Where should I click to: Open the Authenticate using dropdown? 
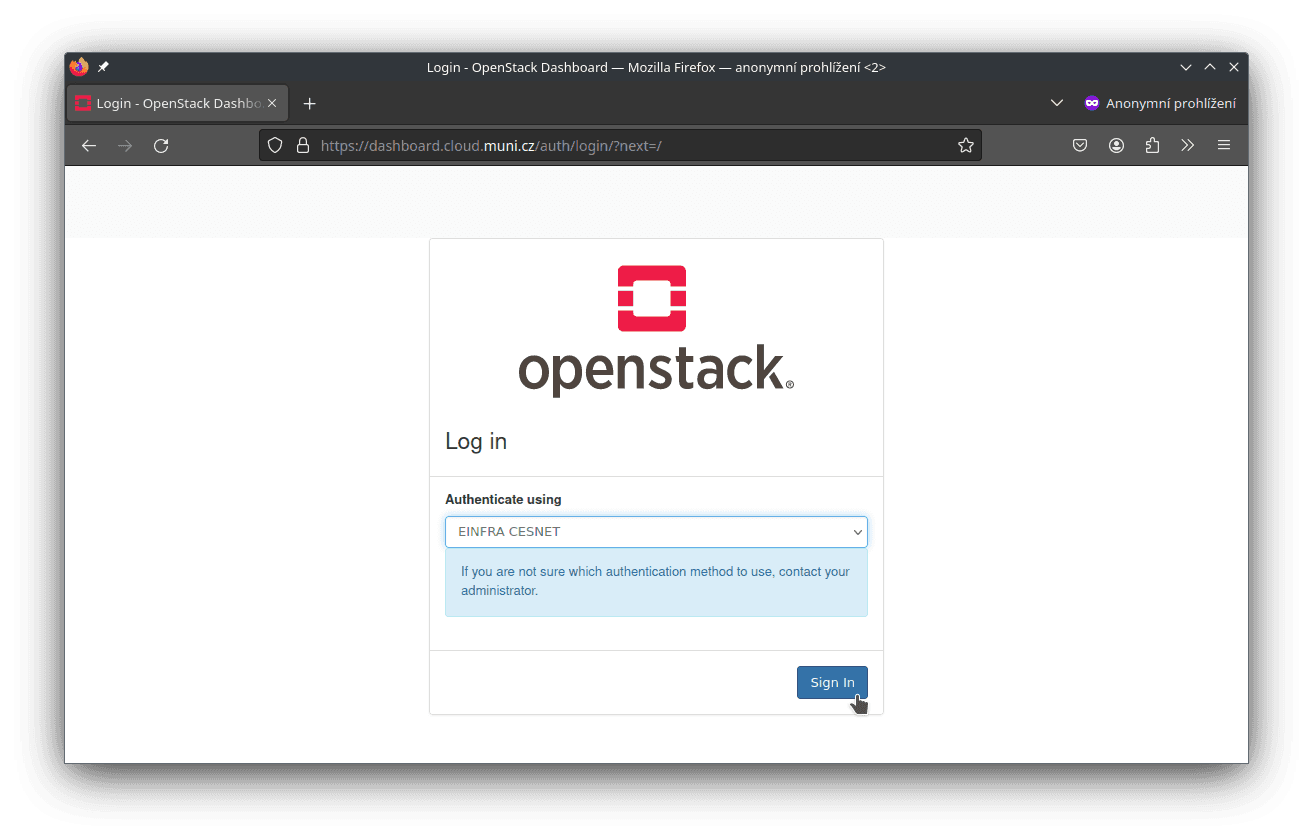pyautogui.click(x=656, y=532)
